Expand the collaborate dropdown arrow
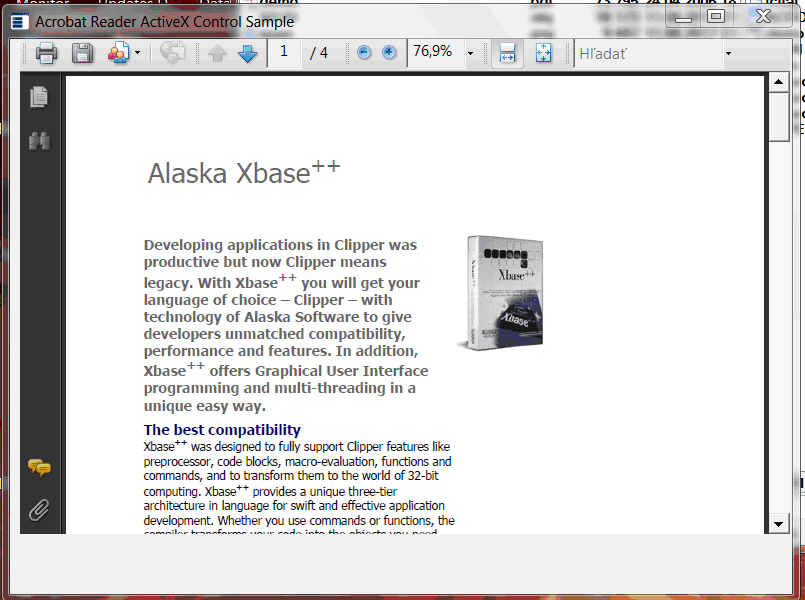This screenshot has width=805, height=600. click(138, 53)
